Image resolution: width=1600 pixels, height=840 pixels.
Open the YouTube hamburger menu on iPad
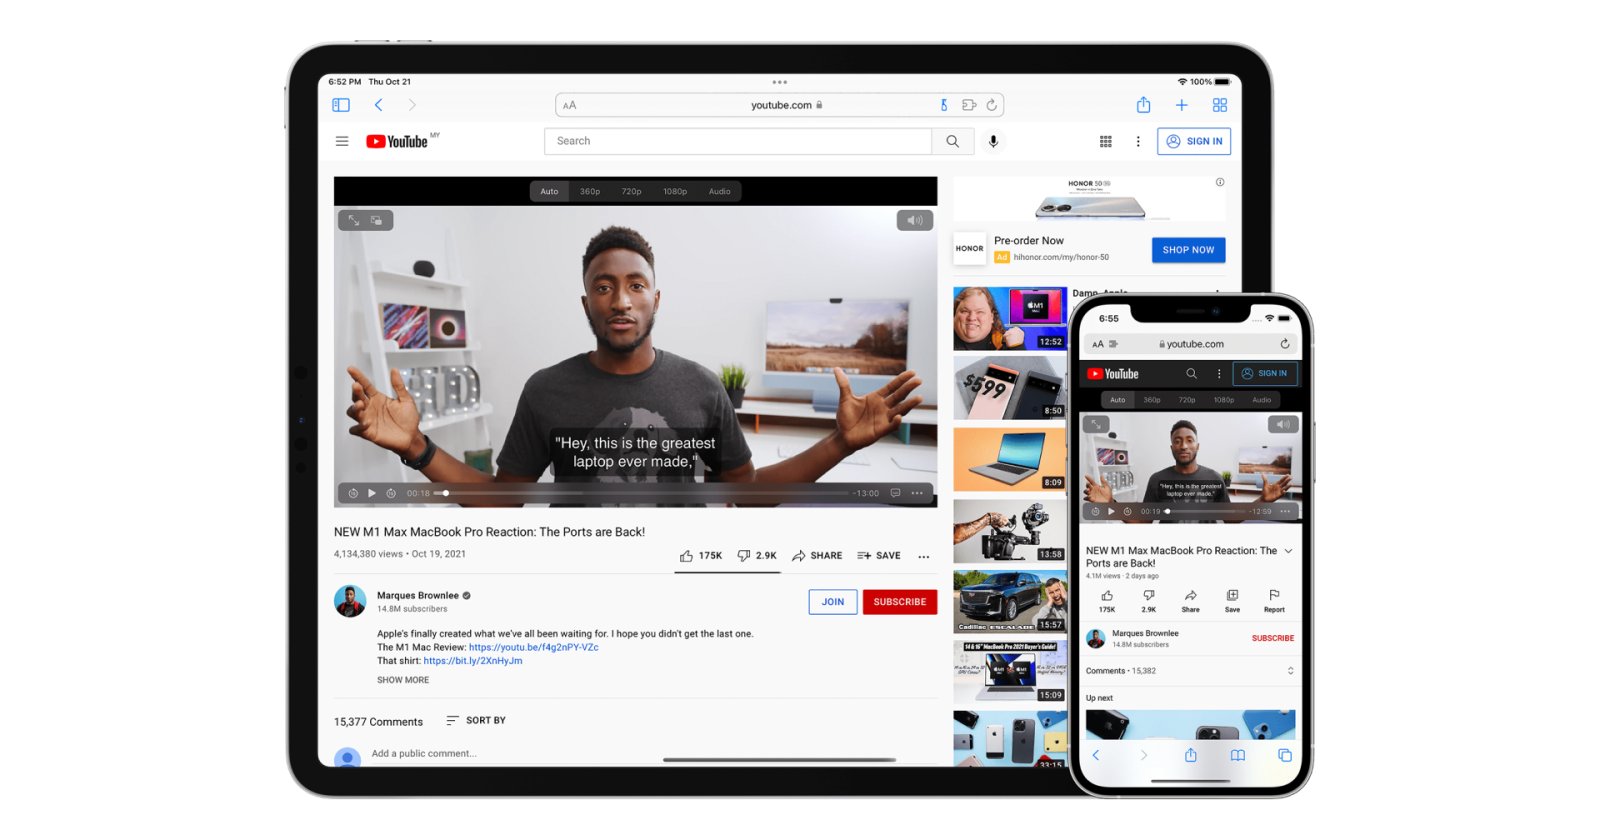[x=342, y=141]
